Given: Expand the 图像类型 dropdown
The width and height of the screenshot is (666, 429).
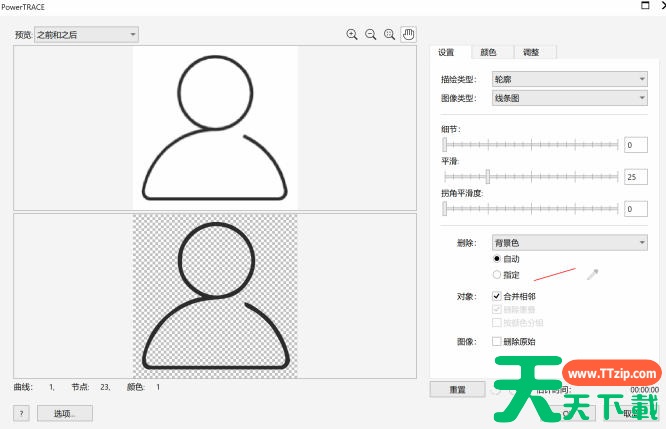Looking at the screenshot, I should click(x=569, y=98).
